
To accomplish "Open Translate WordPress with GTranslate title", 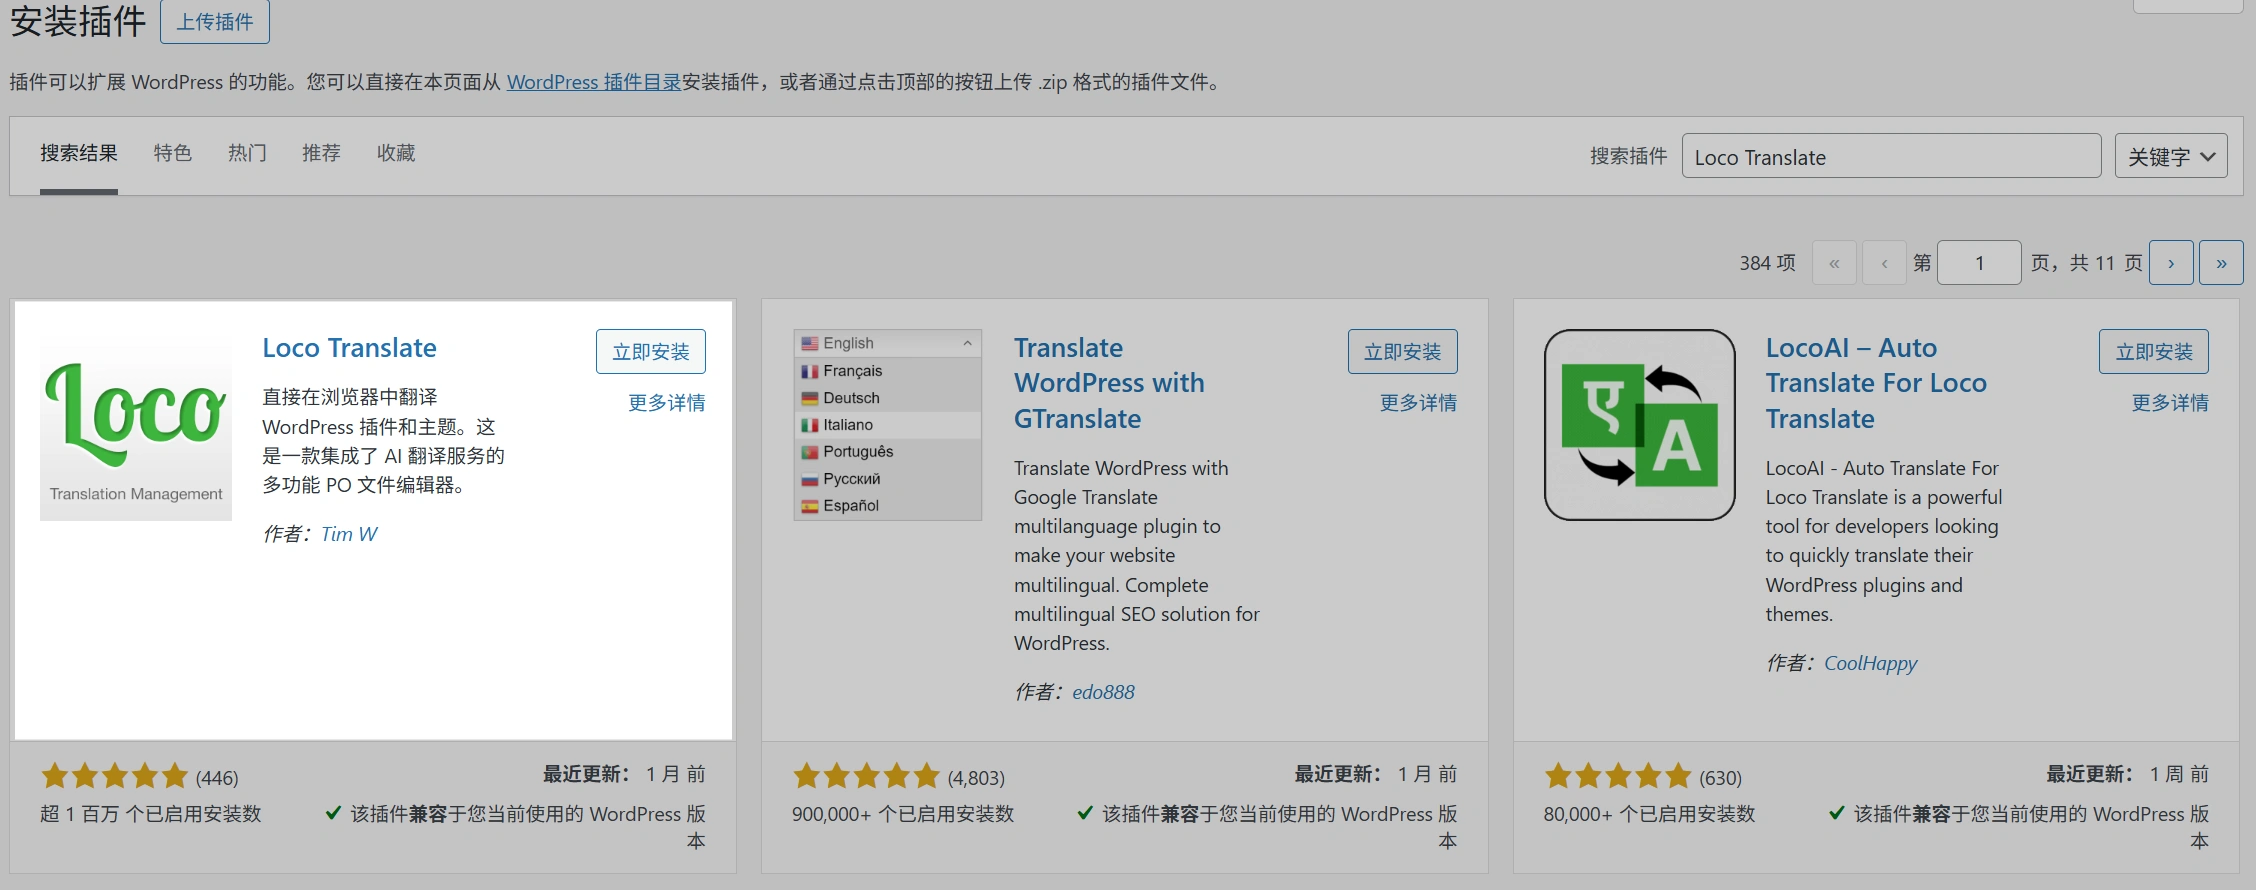I will tap(1109, 383).
